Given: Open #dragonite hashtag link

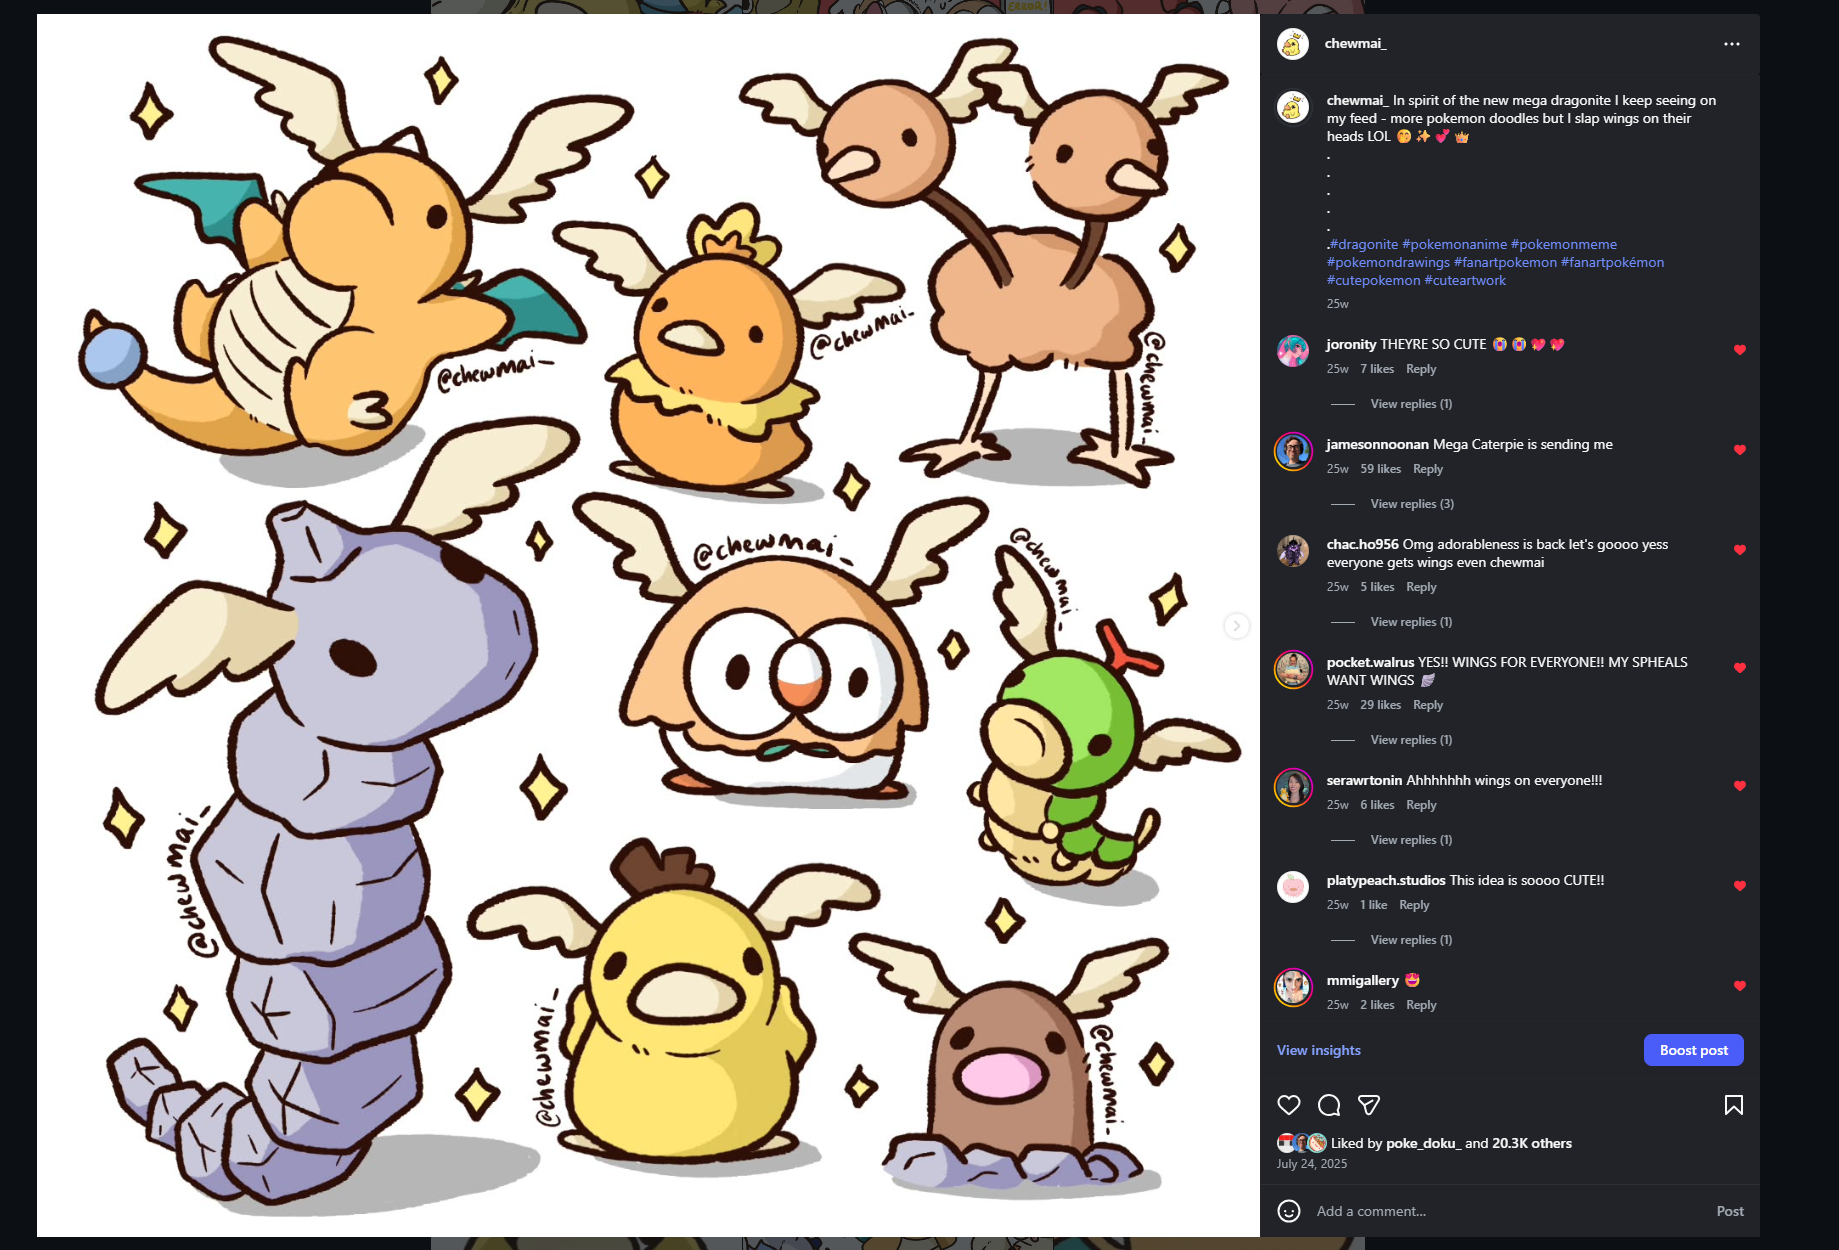Looking at the screenshot, I should 1363,244.
